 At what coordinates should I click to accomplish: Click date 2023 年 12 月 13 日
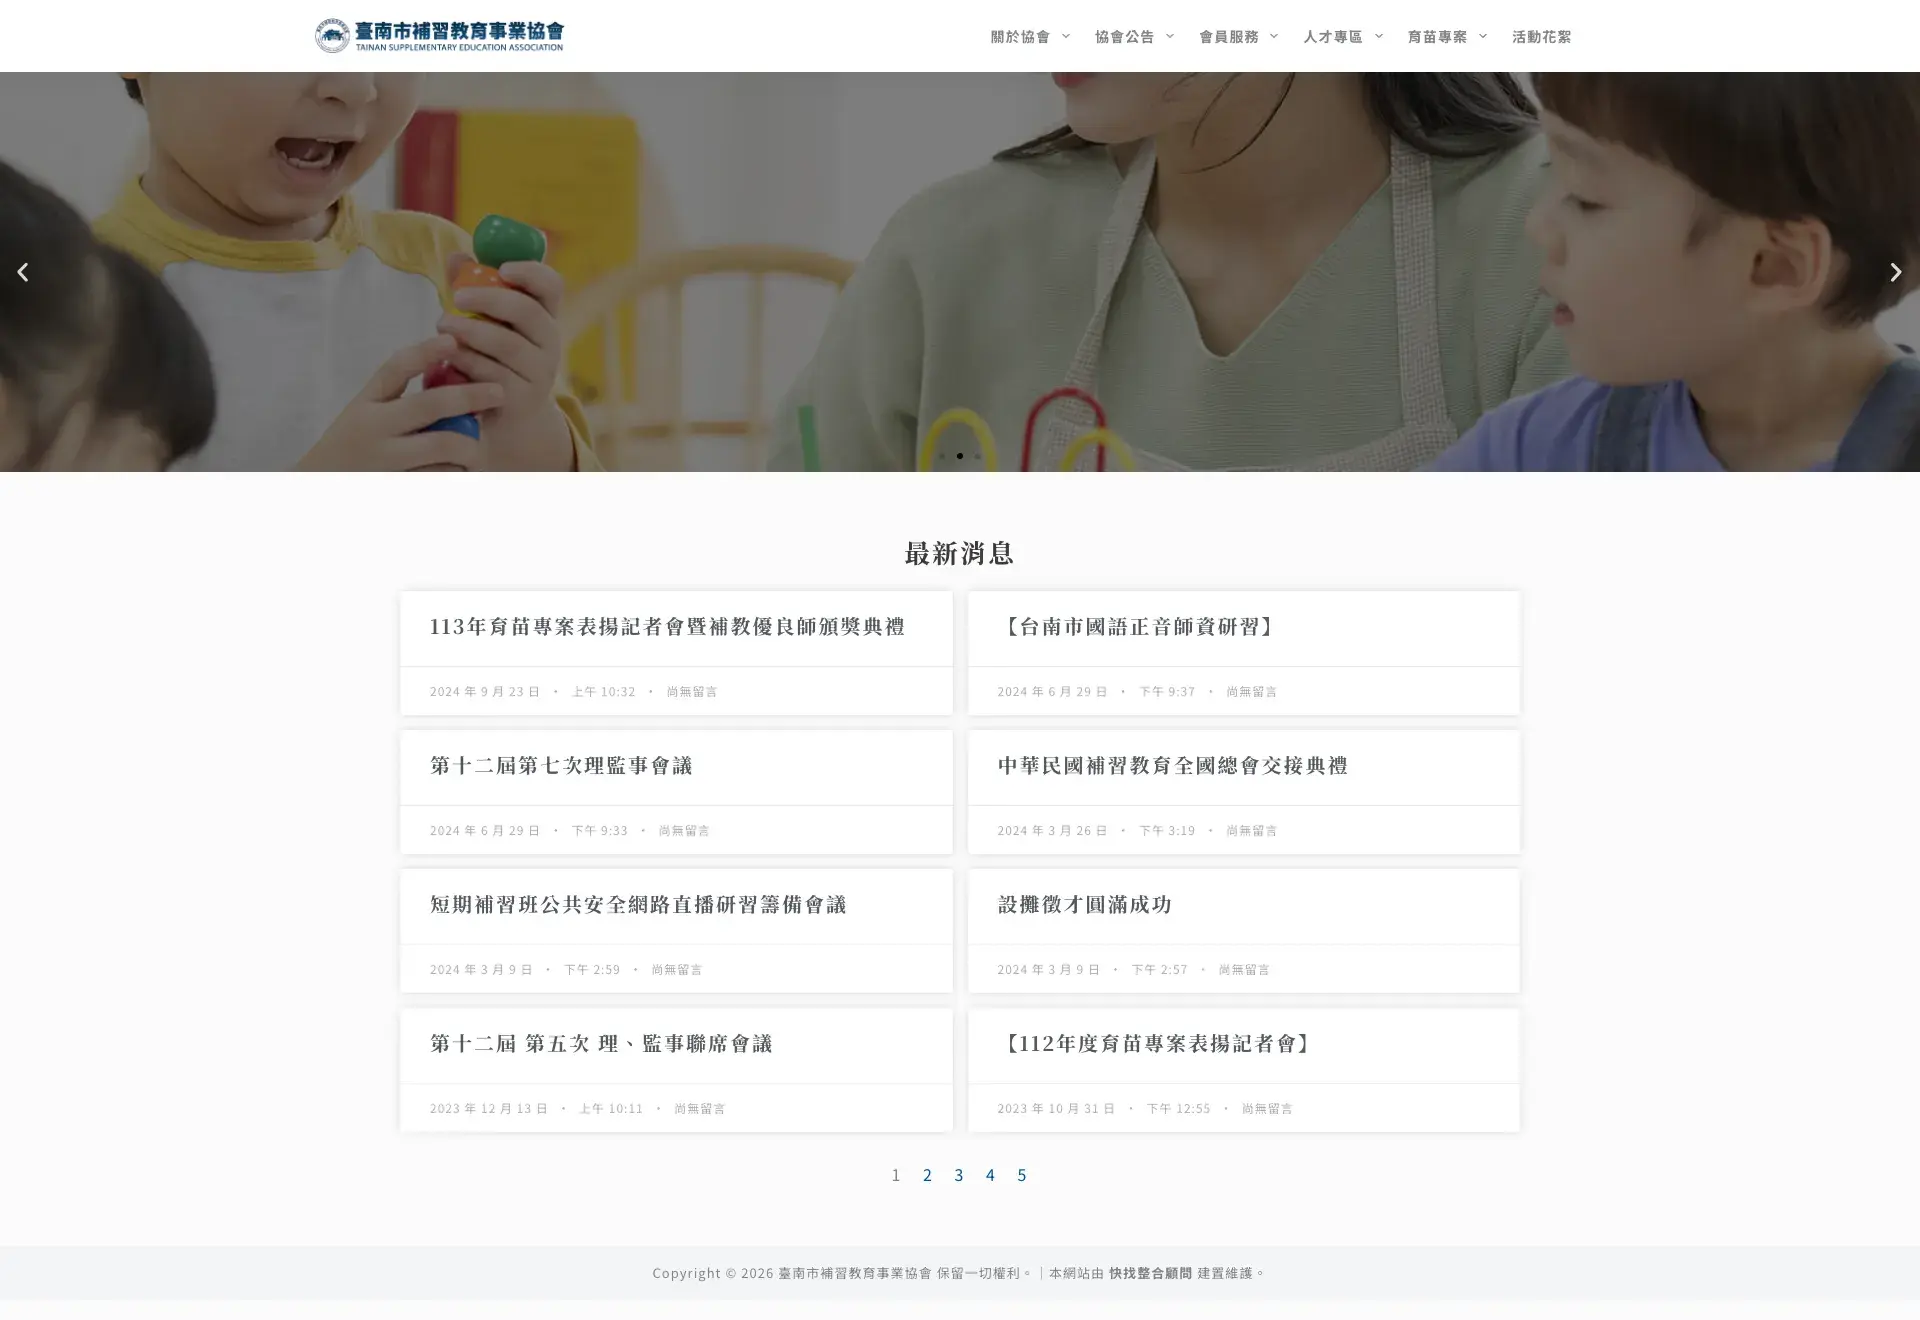[489, 1108]
